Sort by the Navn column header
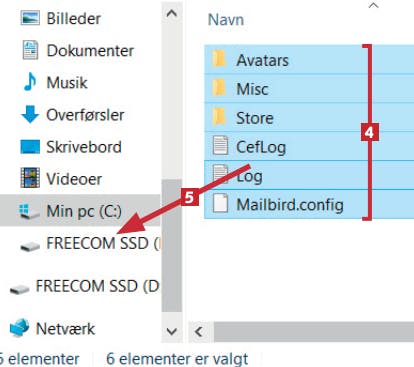The width and height of the screenshot is (414, 367). point(226,20)
